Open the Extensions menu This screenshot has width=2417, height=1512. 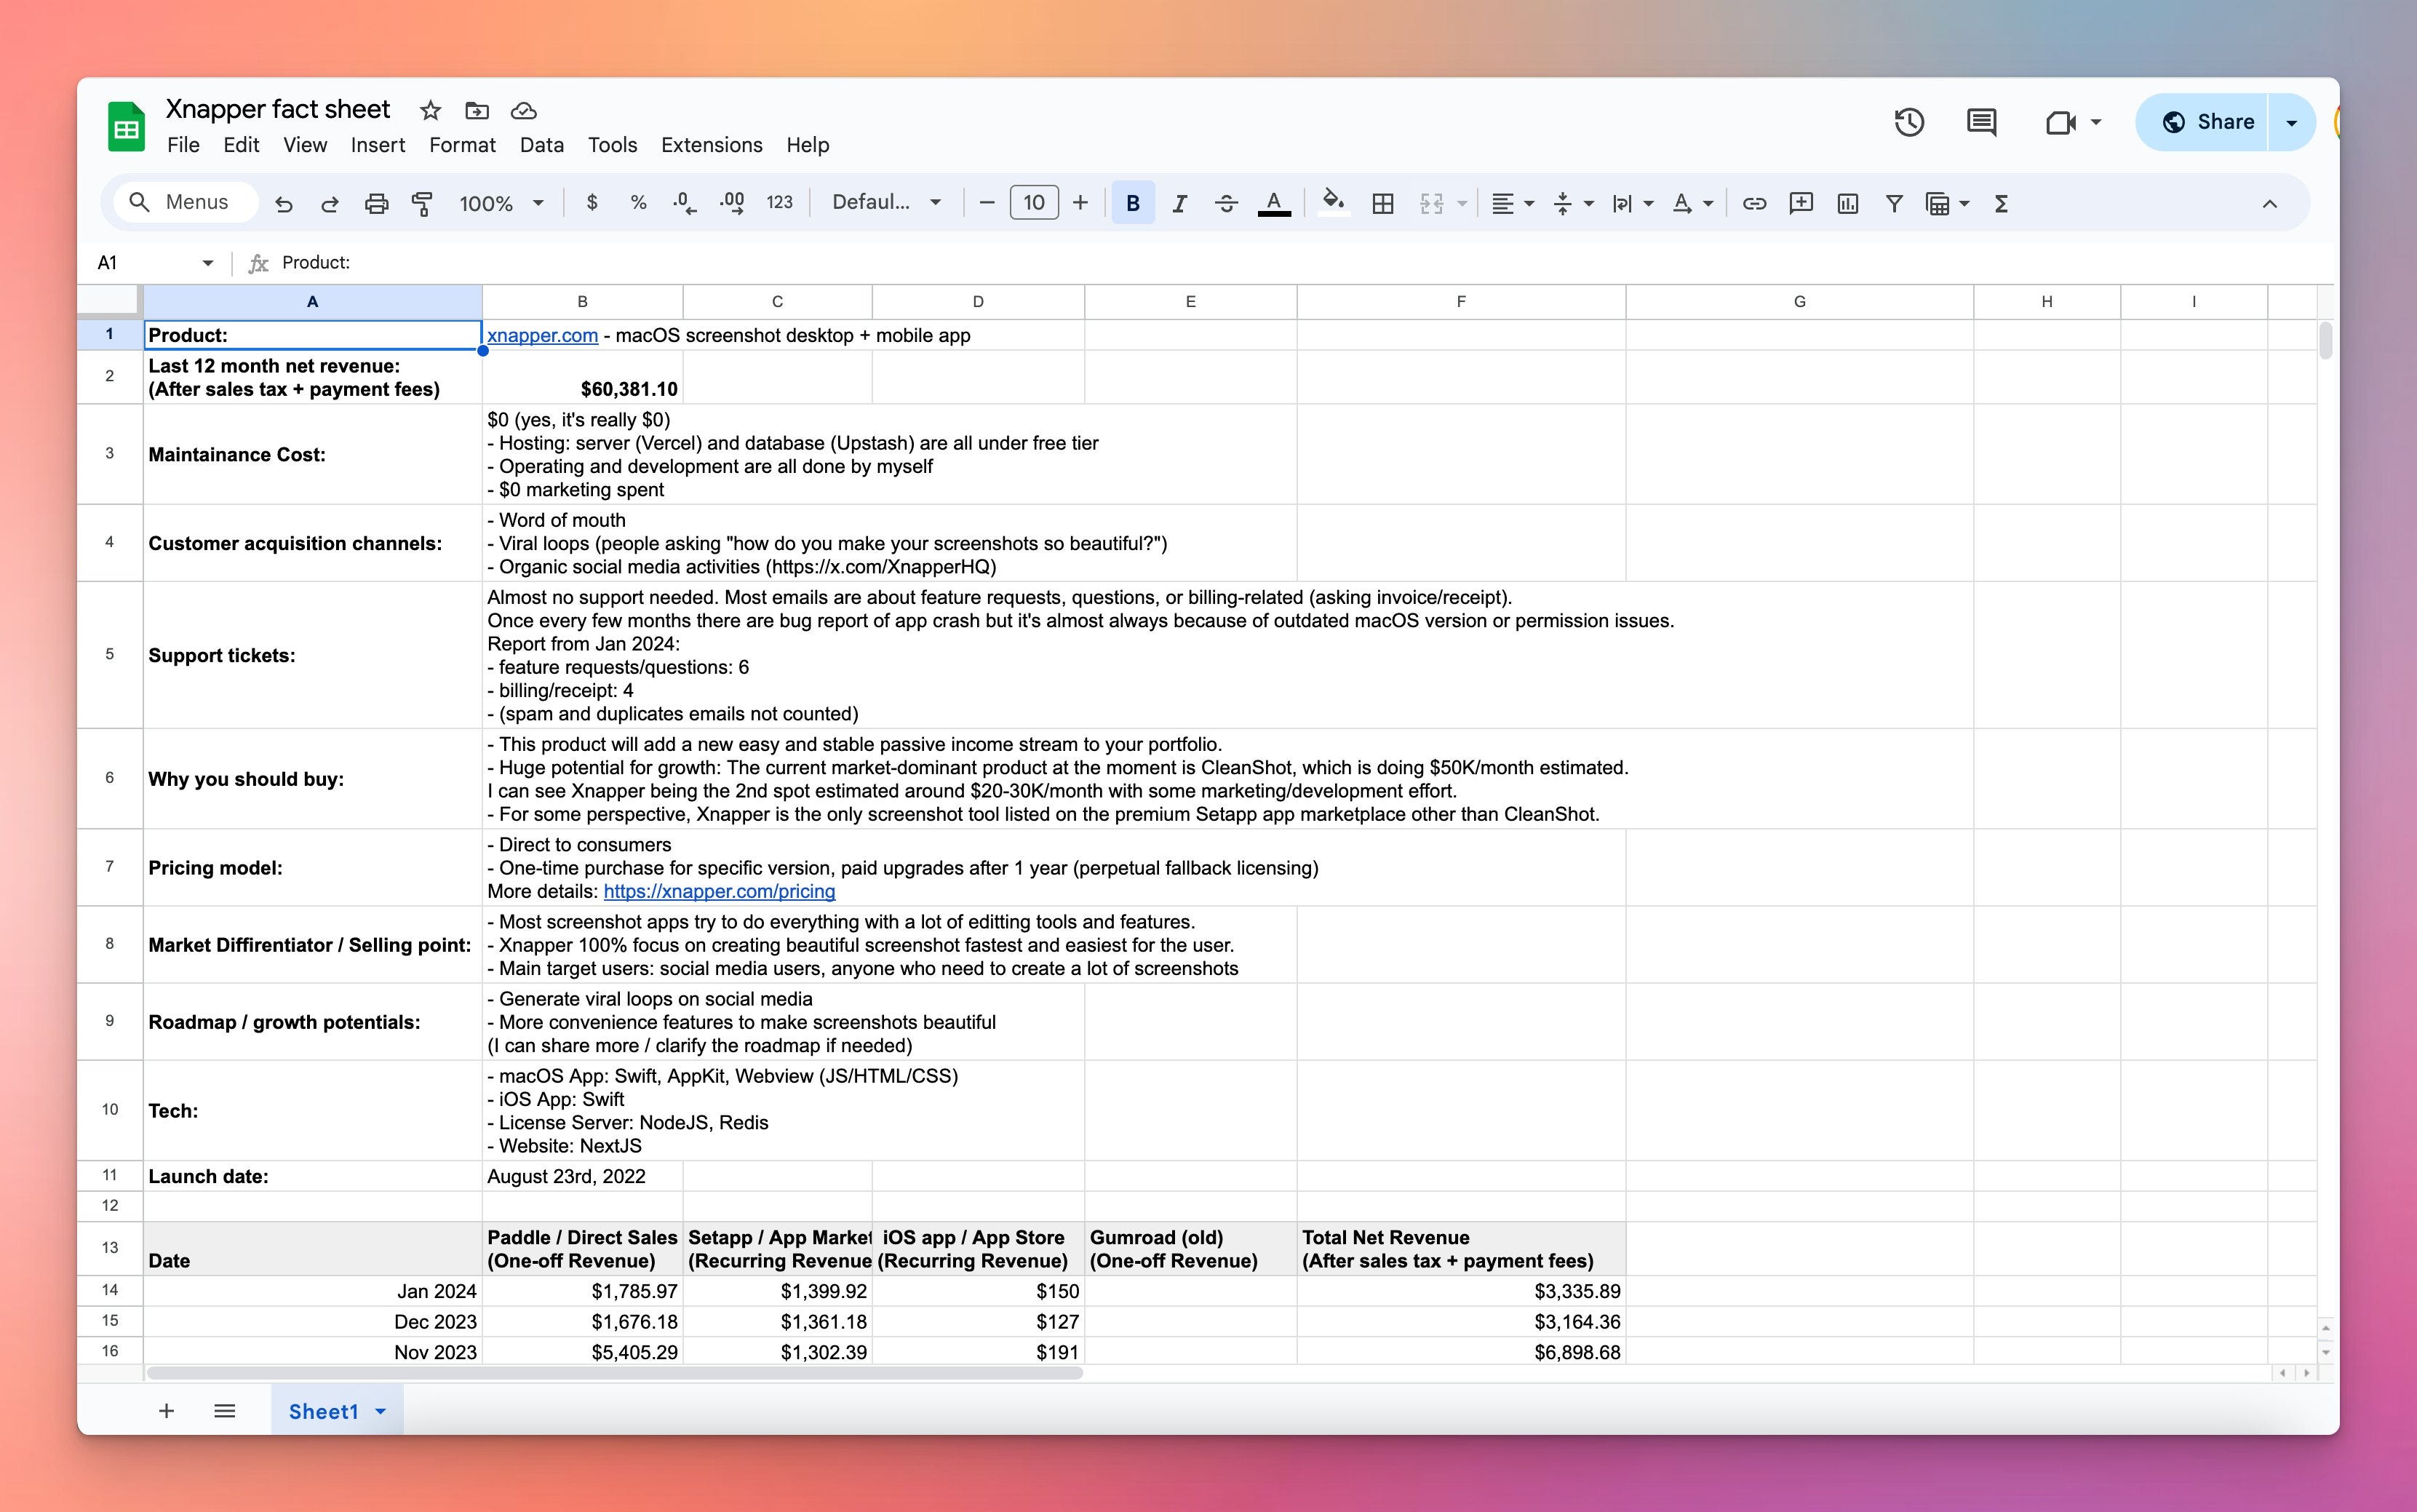point(712,145)
